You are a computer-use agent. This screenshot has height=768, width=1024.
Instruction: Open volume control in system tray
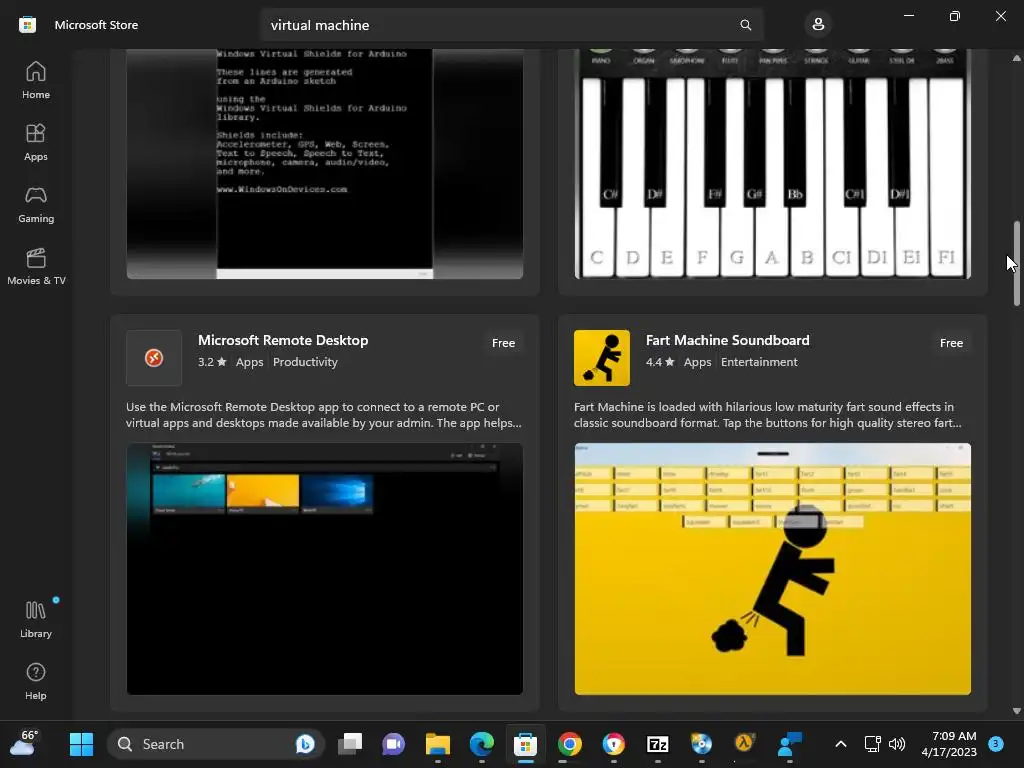click(x=897, y=744)
